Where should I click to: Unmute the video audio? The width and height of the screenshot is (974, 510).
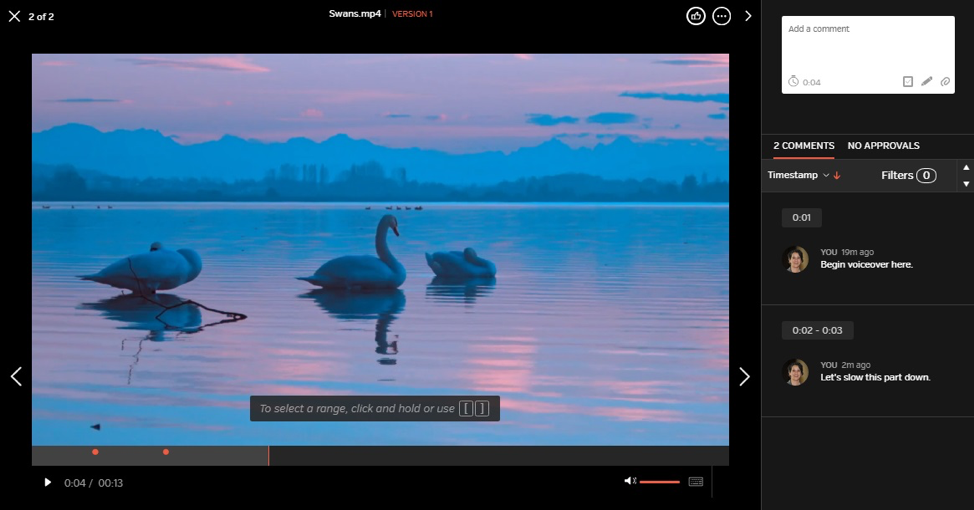(x=630, y=481)
